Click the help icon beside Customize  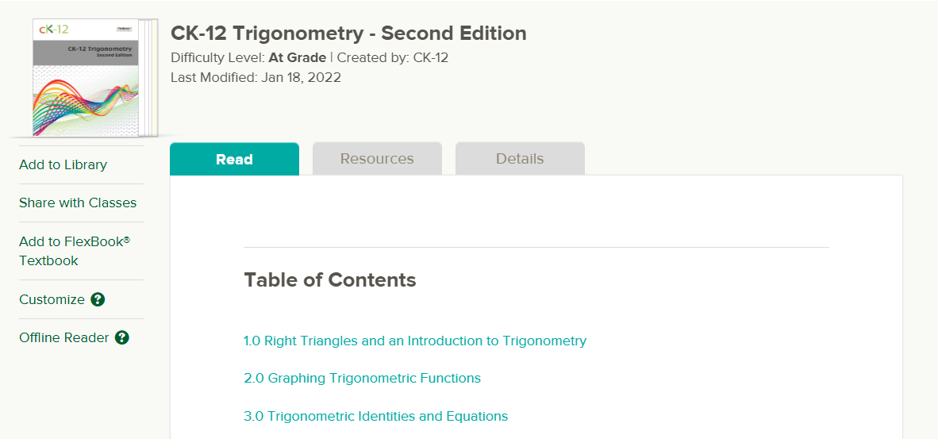click(x=98, y=300)
